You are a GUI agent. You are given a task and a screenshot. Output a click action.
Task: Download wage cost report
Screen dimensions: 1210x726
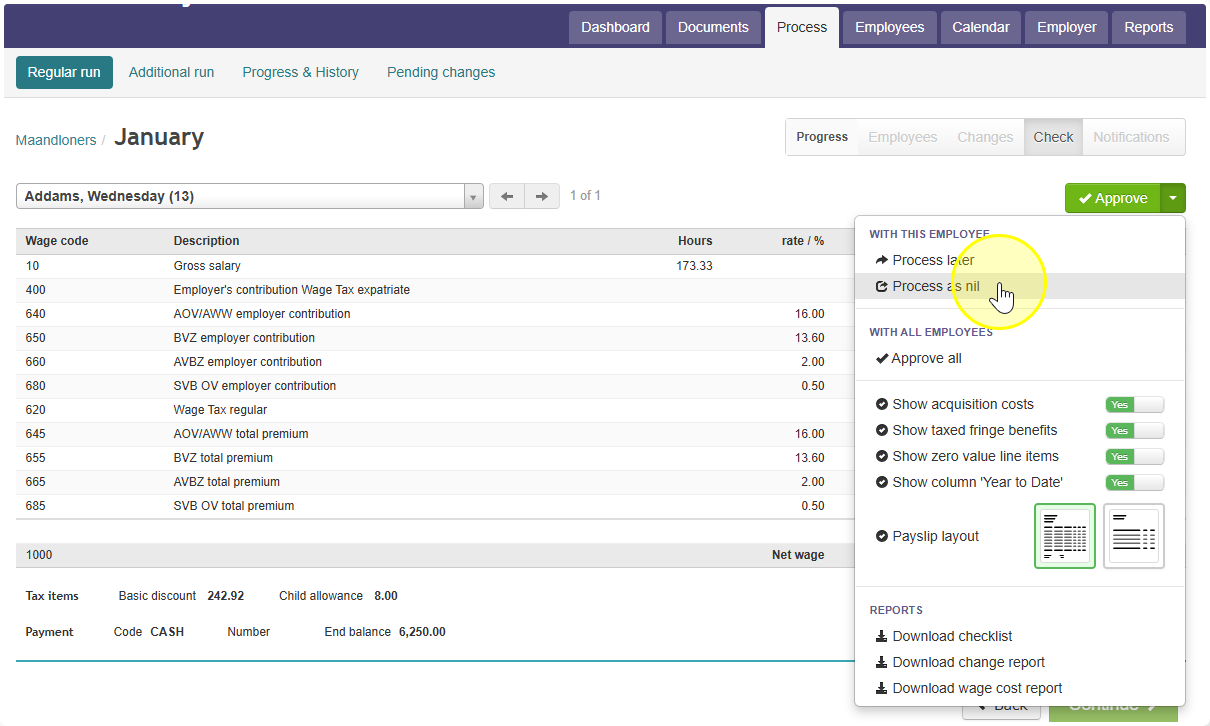(x=1020, y=688)
